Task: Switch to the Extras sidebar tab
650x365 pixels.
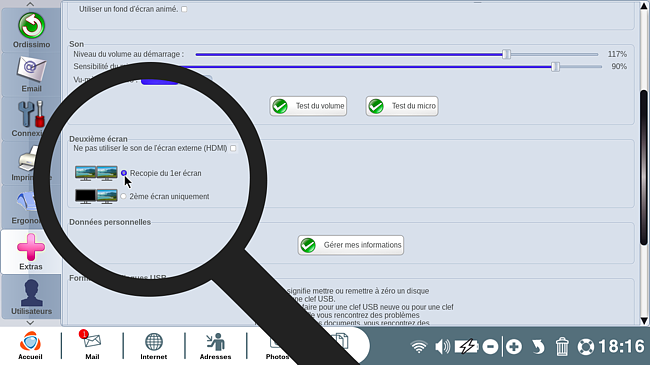Action: 31,252
